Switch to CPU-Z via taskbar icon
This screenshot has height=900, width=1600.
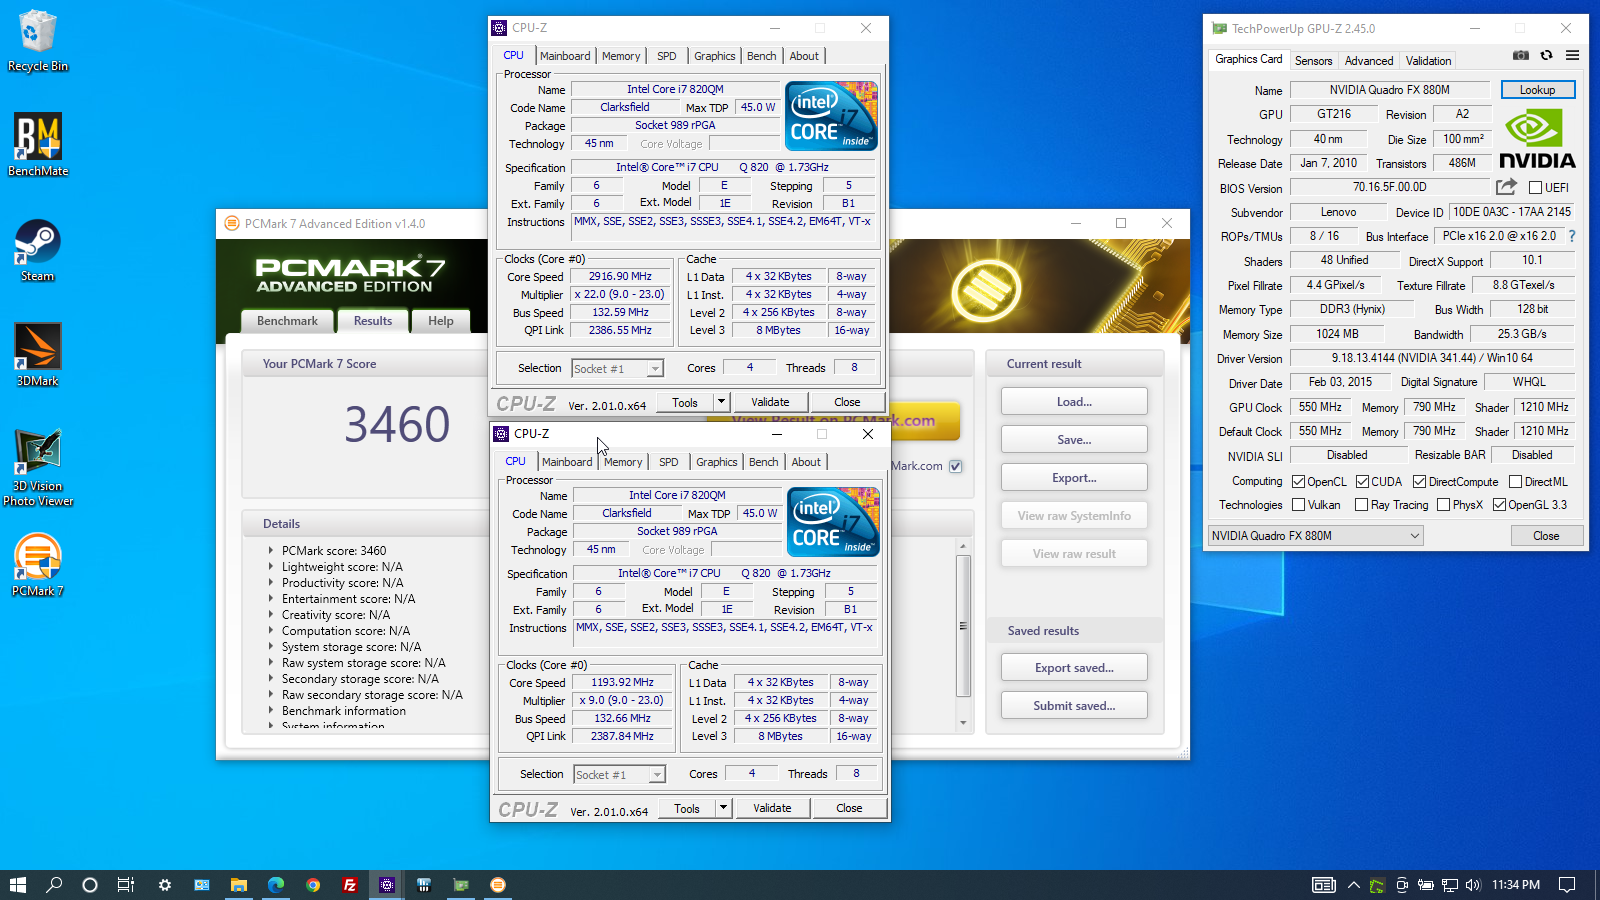tap(387, 885)
